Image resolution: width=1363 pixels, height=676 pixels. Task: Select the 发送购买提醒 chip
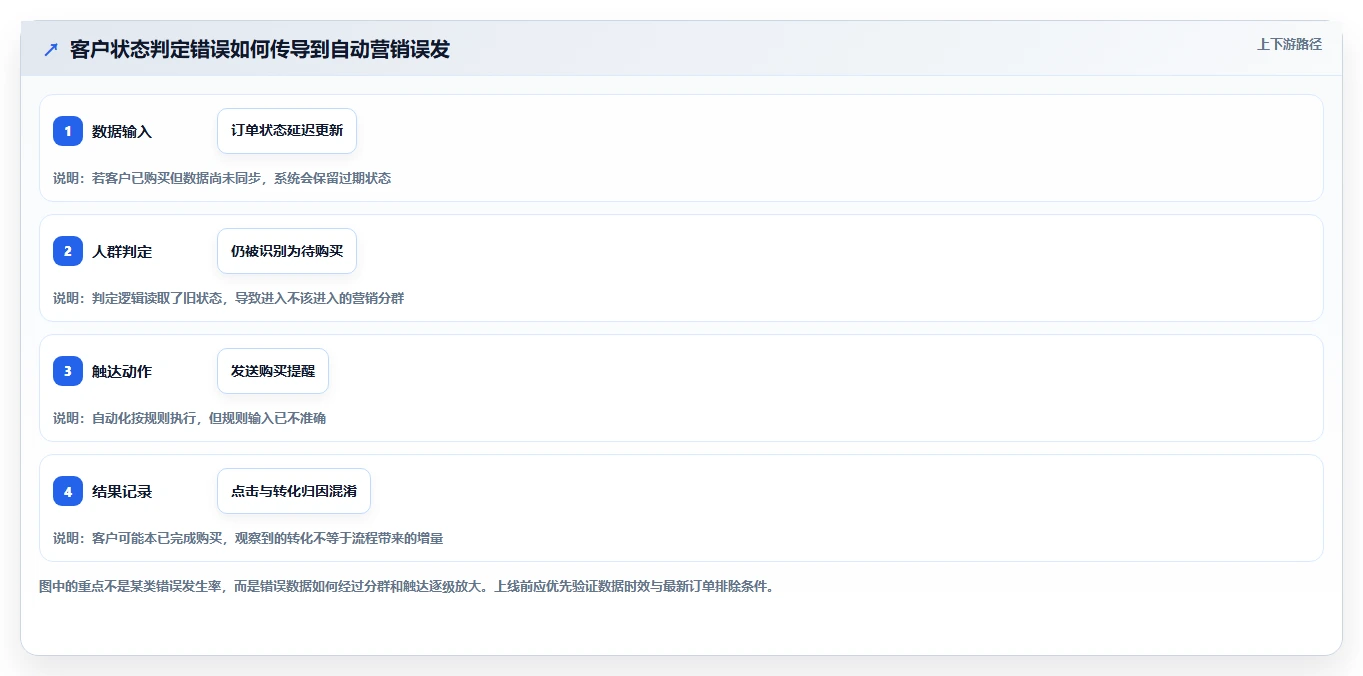click(273, 371)
